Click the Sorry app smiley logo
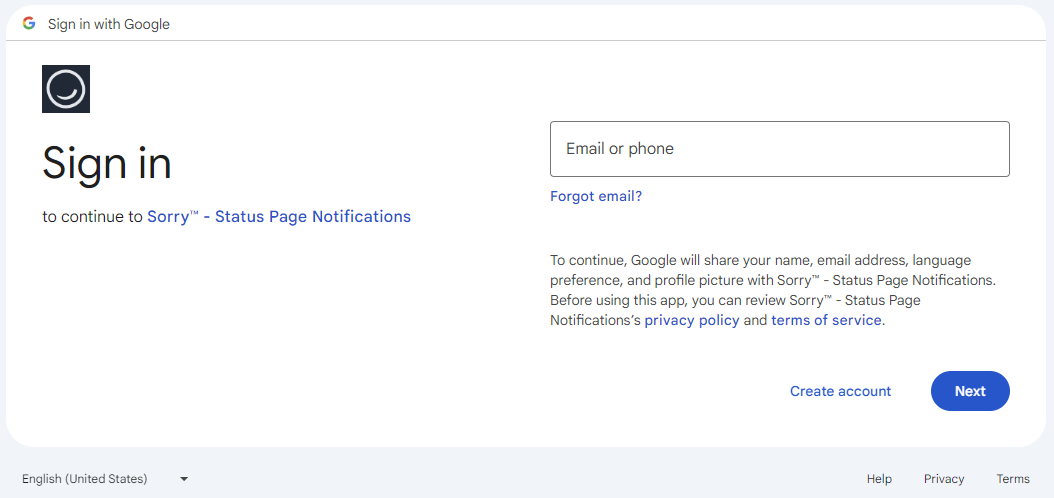Screen dimensions: 1054x498 [x=66, y=89]
